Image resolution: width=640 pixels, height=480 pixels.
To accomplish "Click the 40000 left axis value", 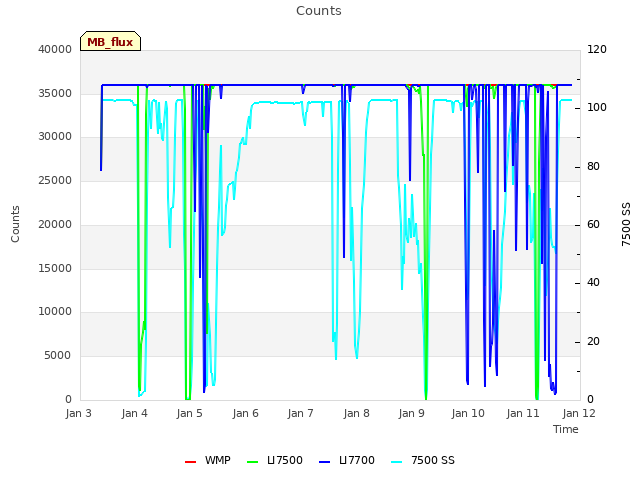I will tap(55, 49).
